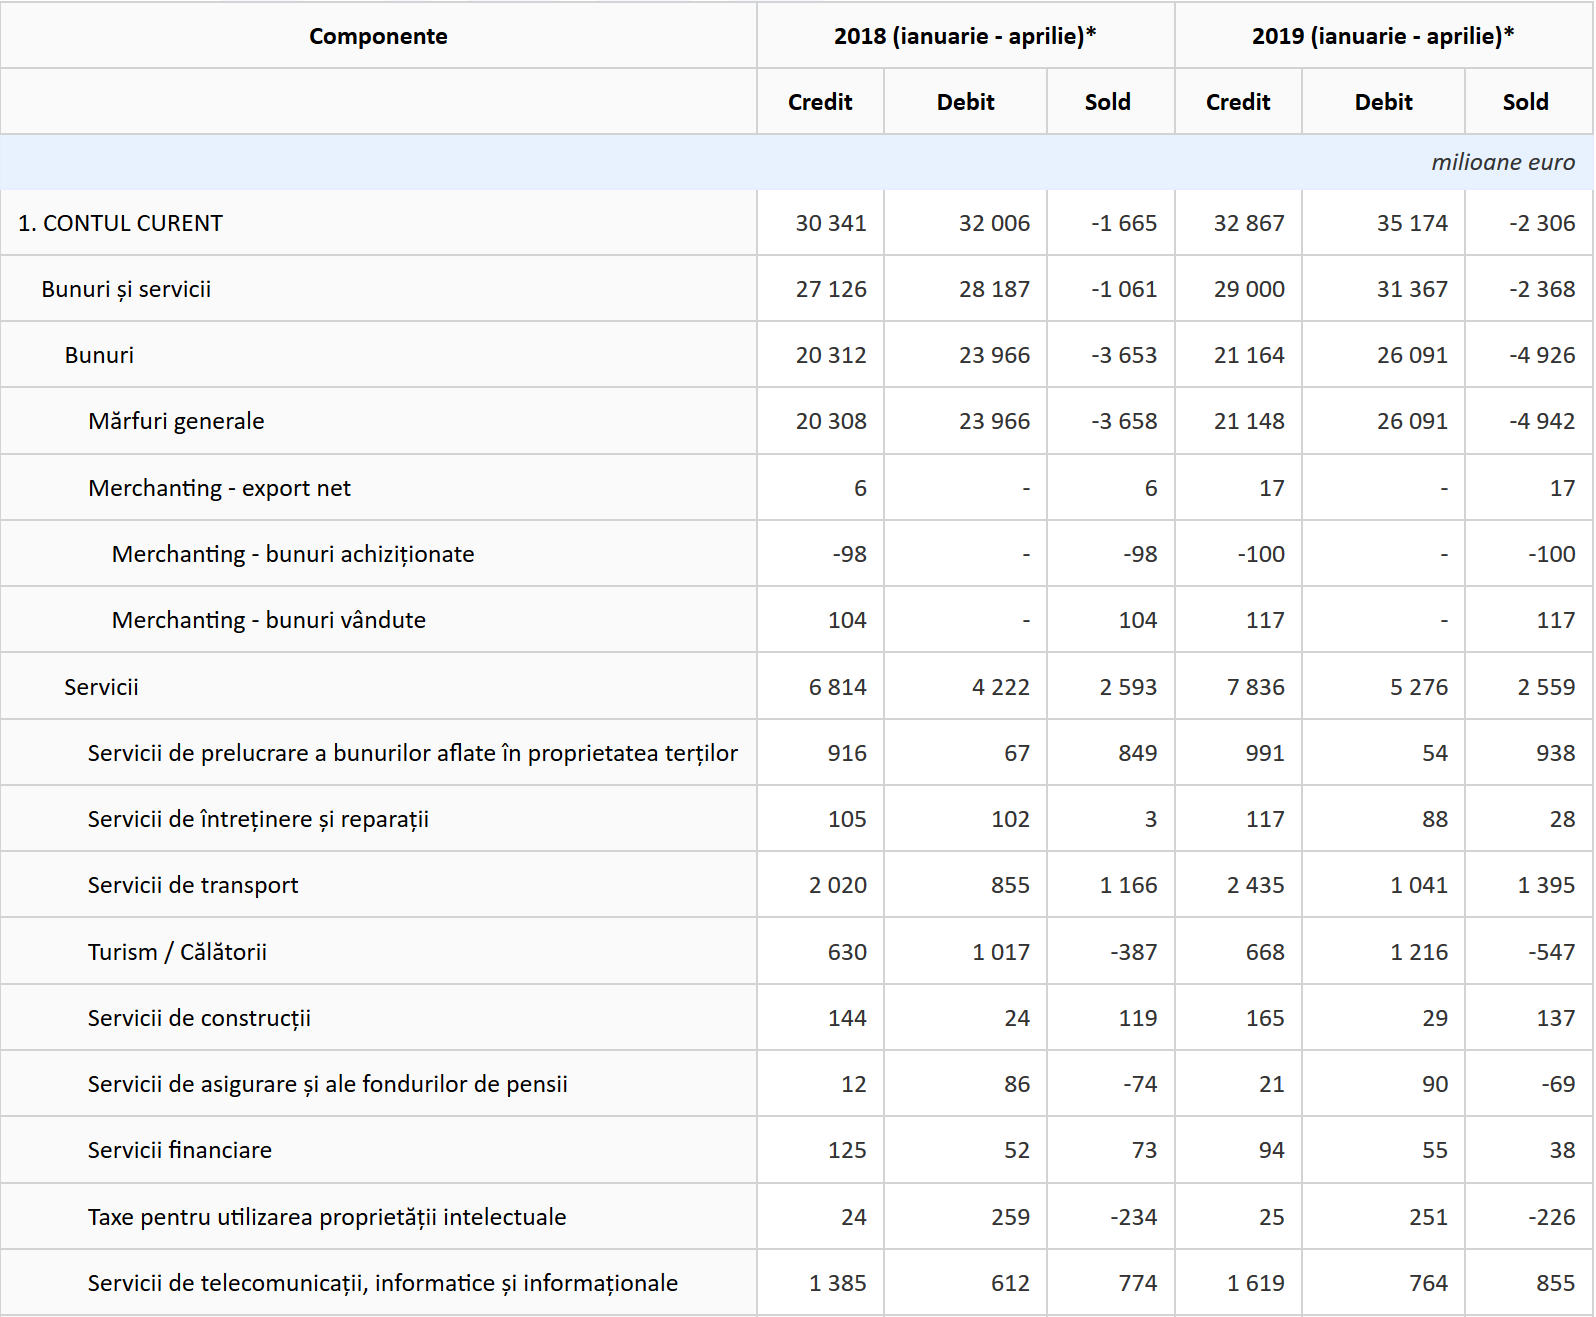Image resolution: width=1596 pixels, height=1317 pixels.
Task: Click the Sold header under 2019
Action: click(x=1525, y=102)
